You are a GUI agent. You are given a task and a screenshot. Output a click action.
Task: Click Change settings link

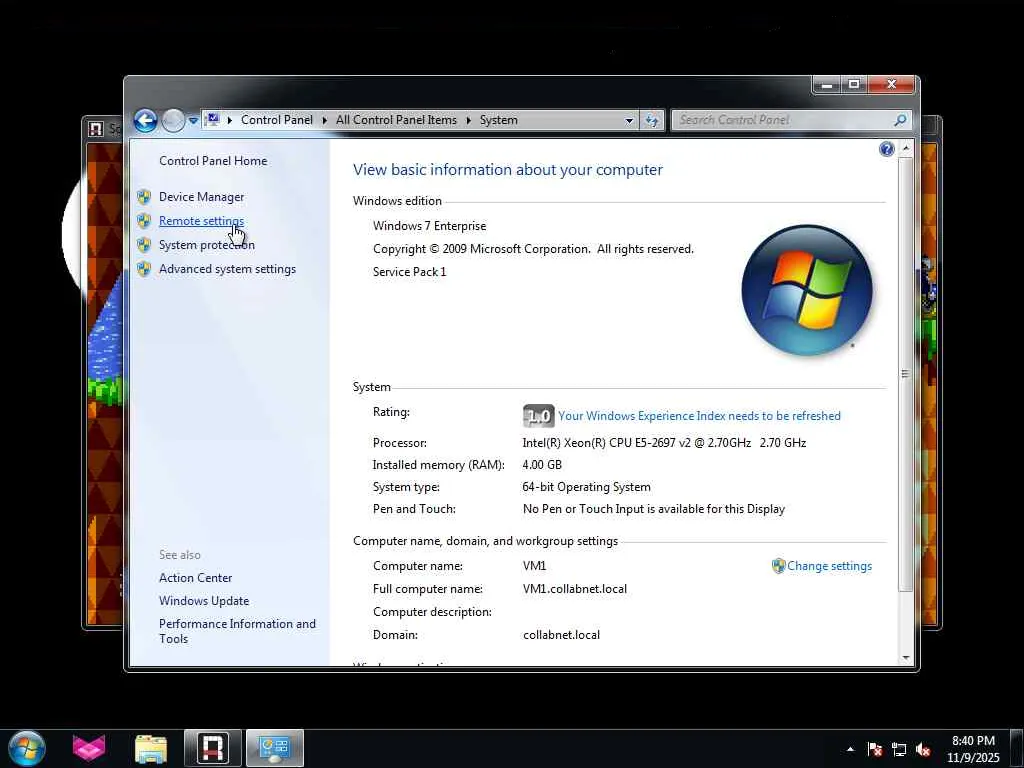[829, 566]
